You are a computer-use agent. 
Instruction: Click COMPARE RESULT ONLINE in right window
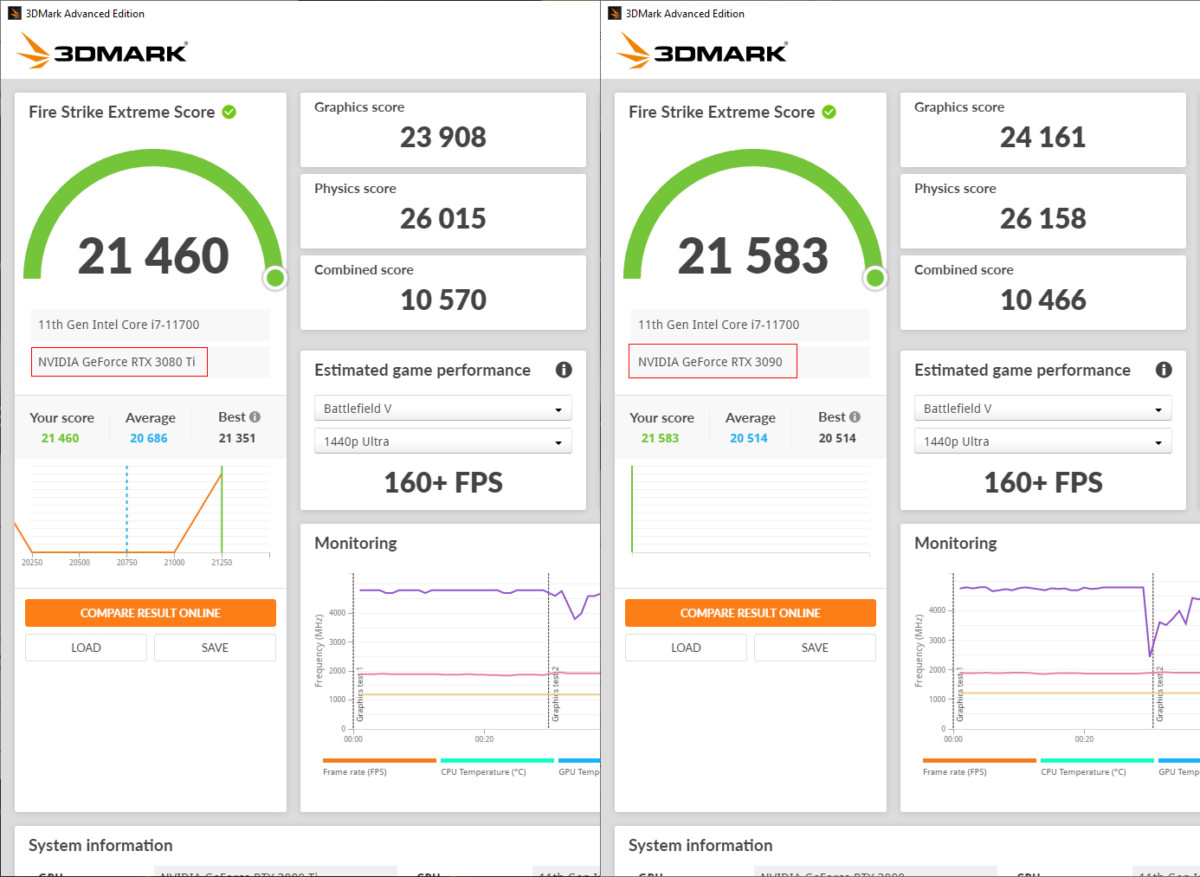(750, 613)
